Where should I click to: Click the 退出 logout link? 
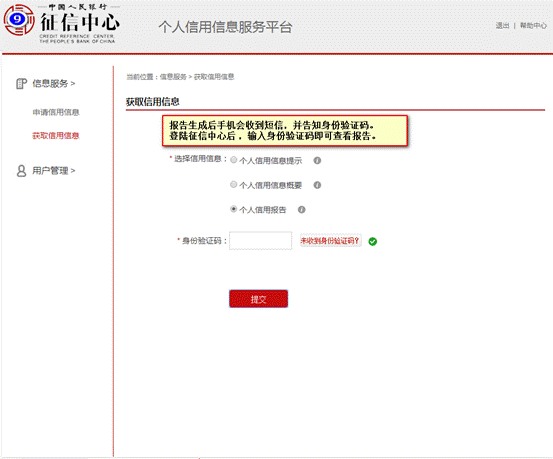click(x=502, y=25)
